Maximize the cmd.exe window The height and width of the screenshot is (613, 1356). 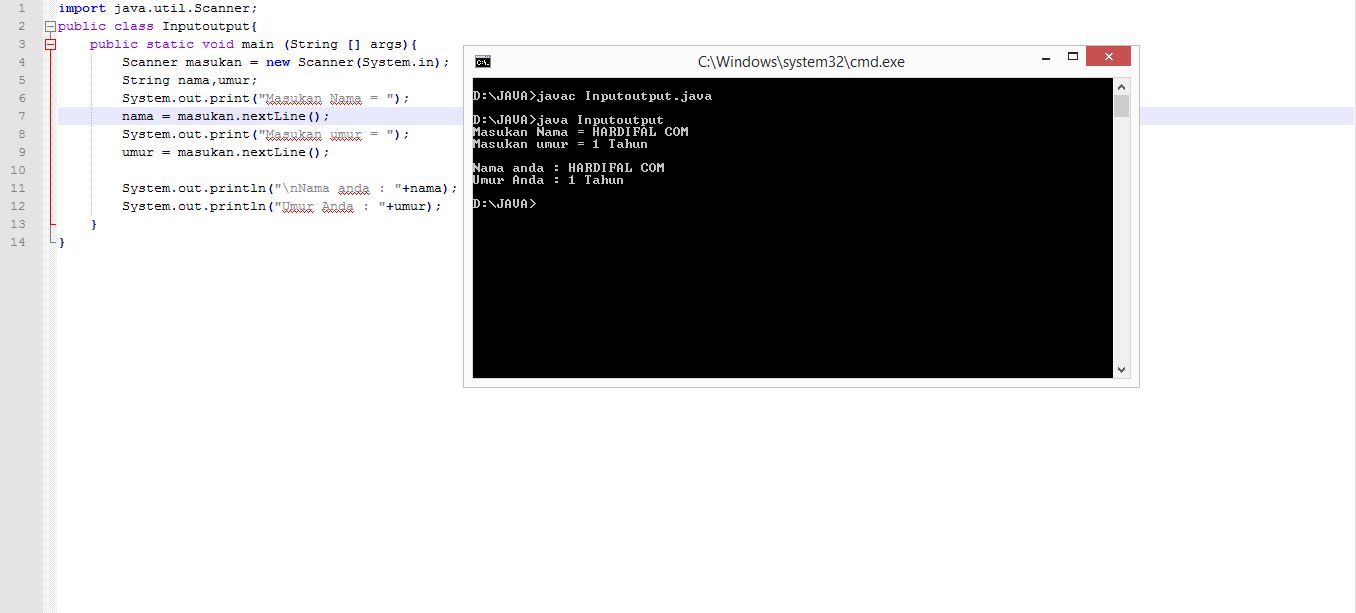pyautogui.click(x=1072, y=56)
